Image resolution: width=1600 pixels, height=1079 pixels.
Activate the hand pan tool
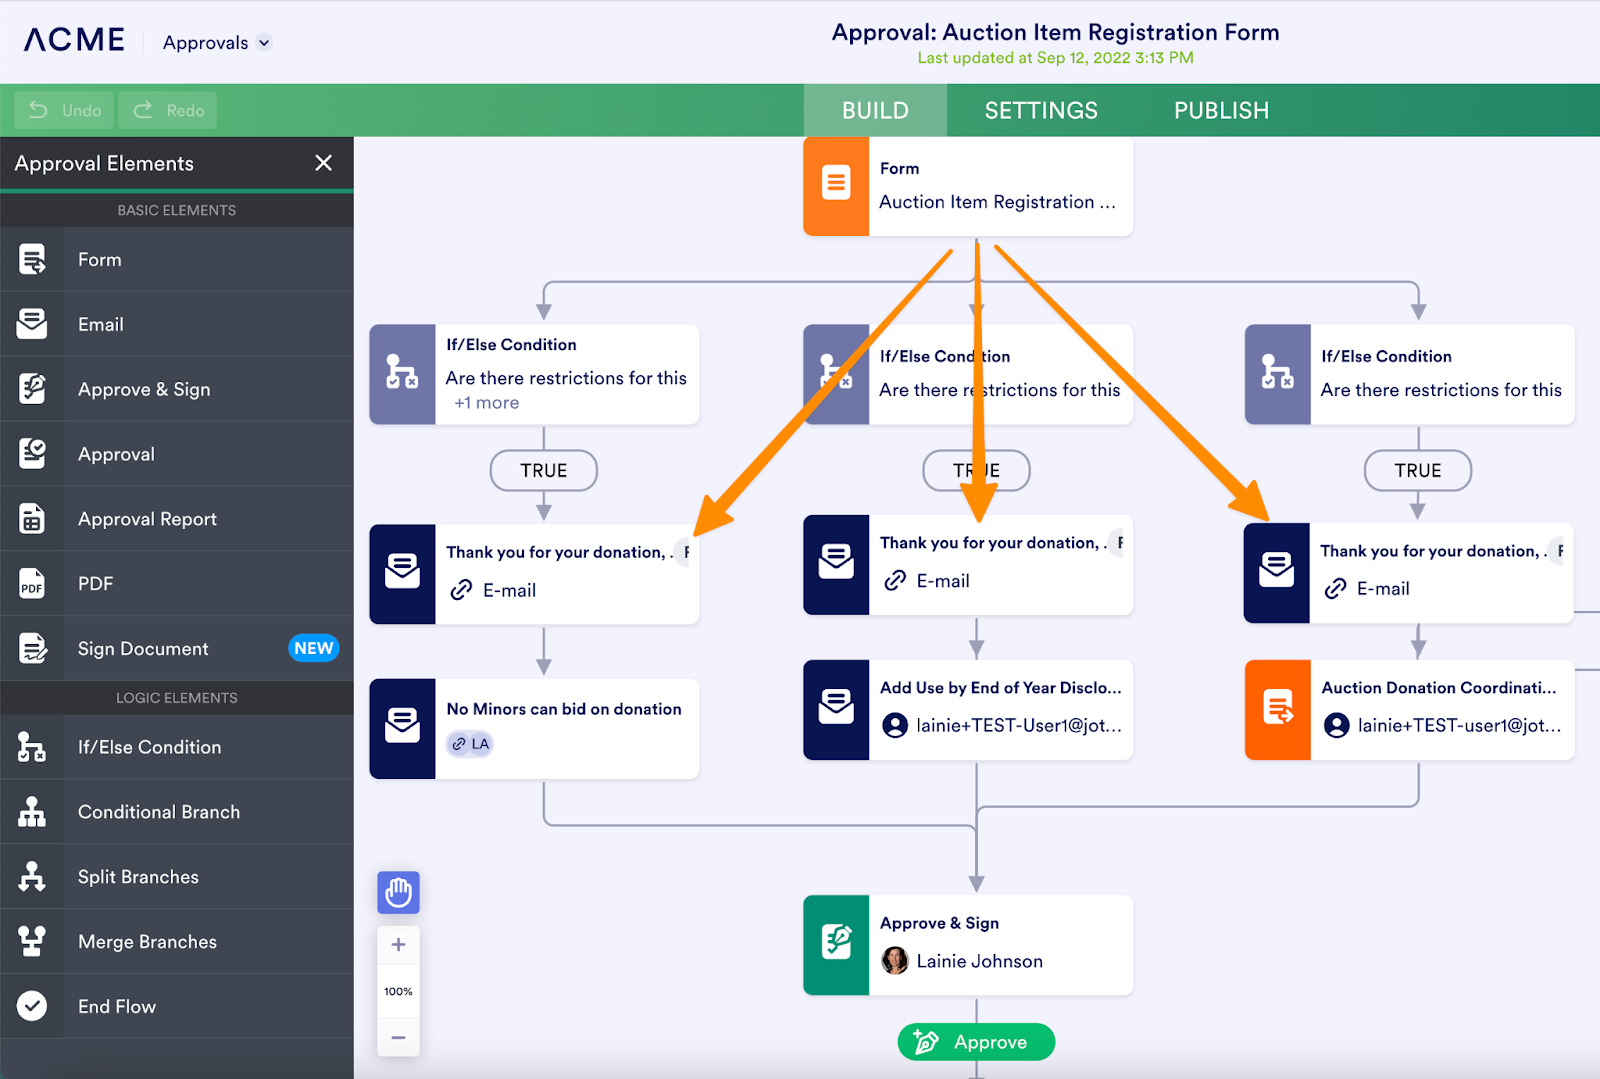tap(398, 892)
